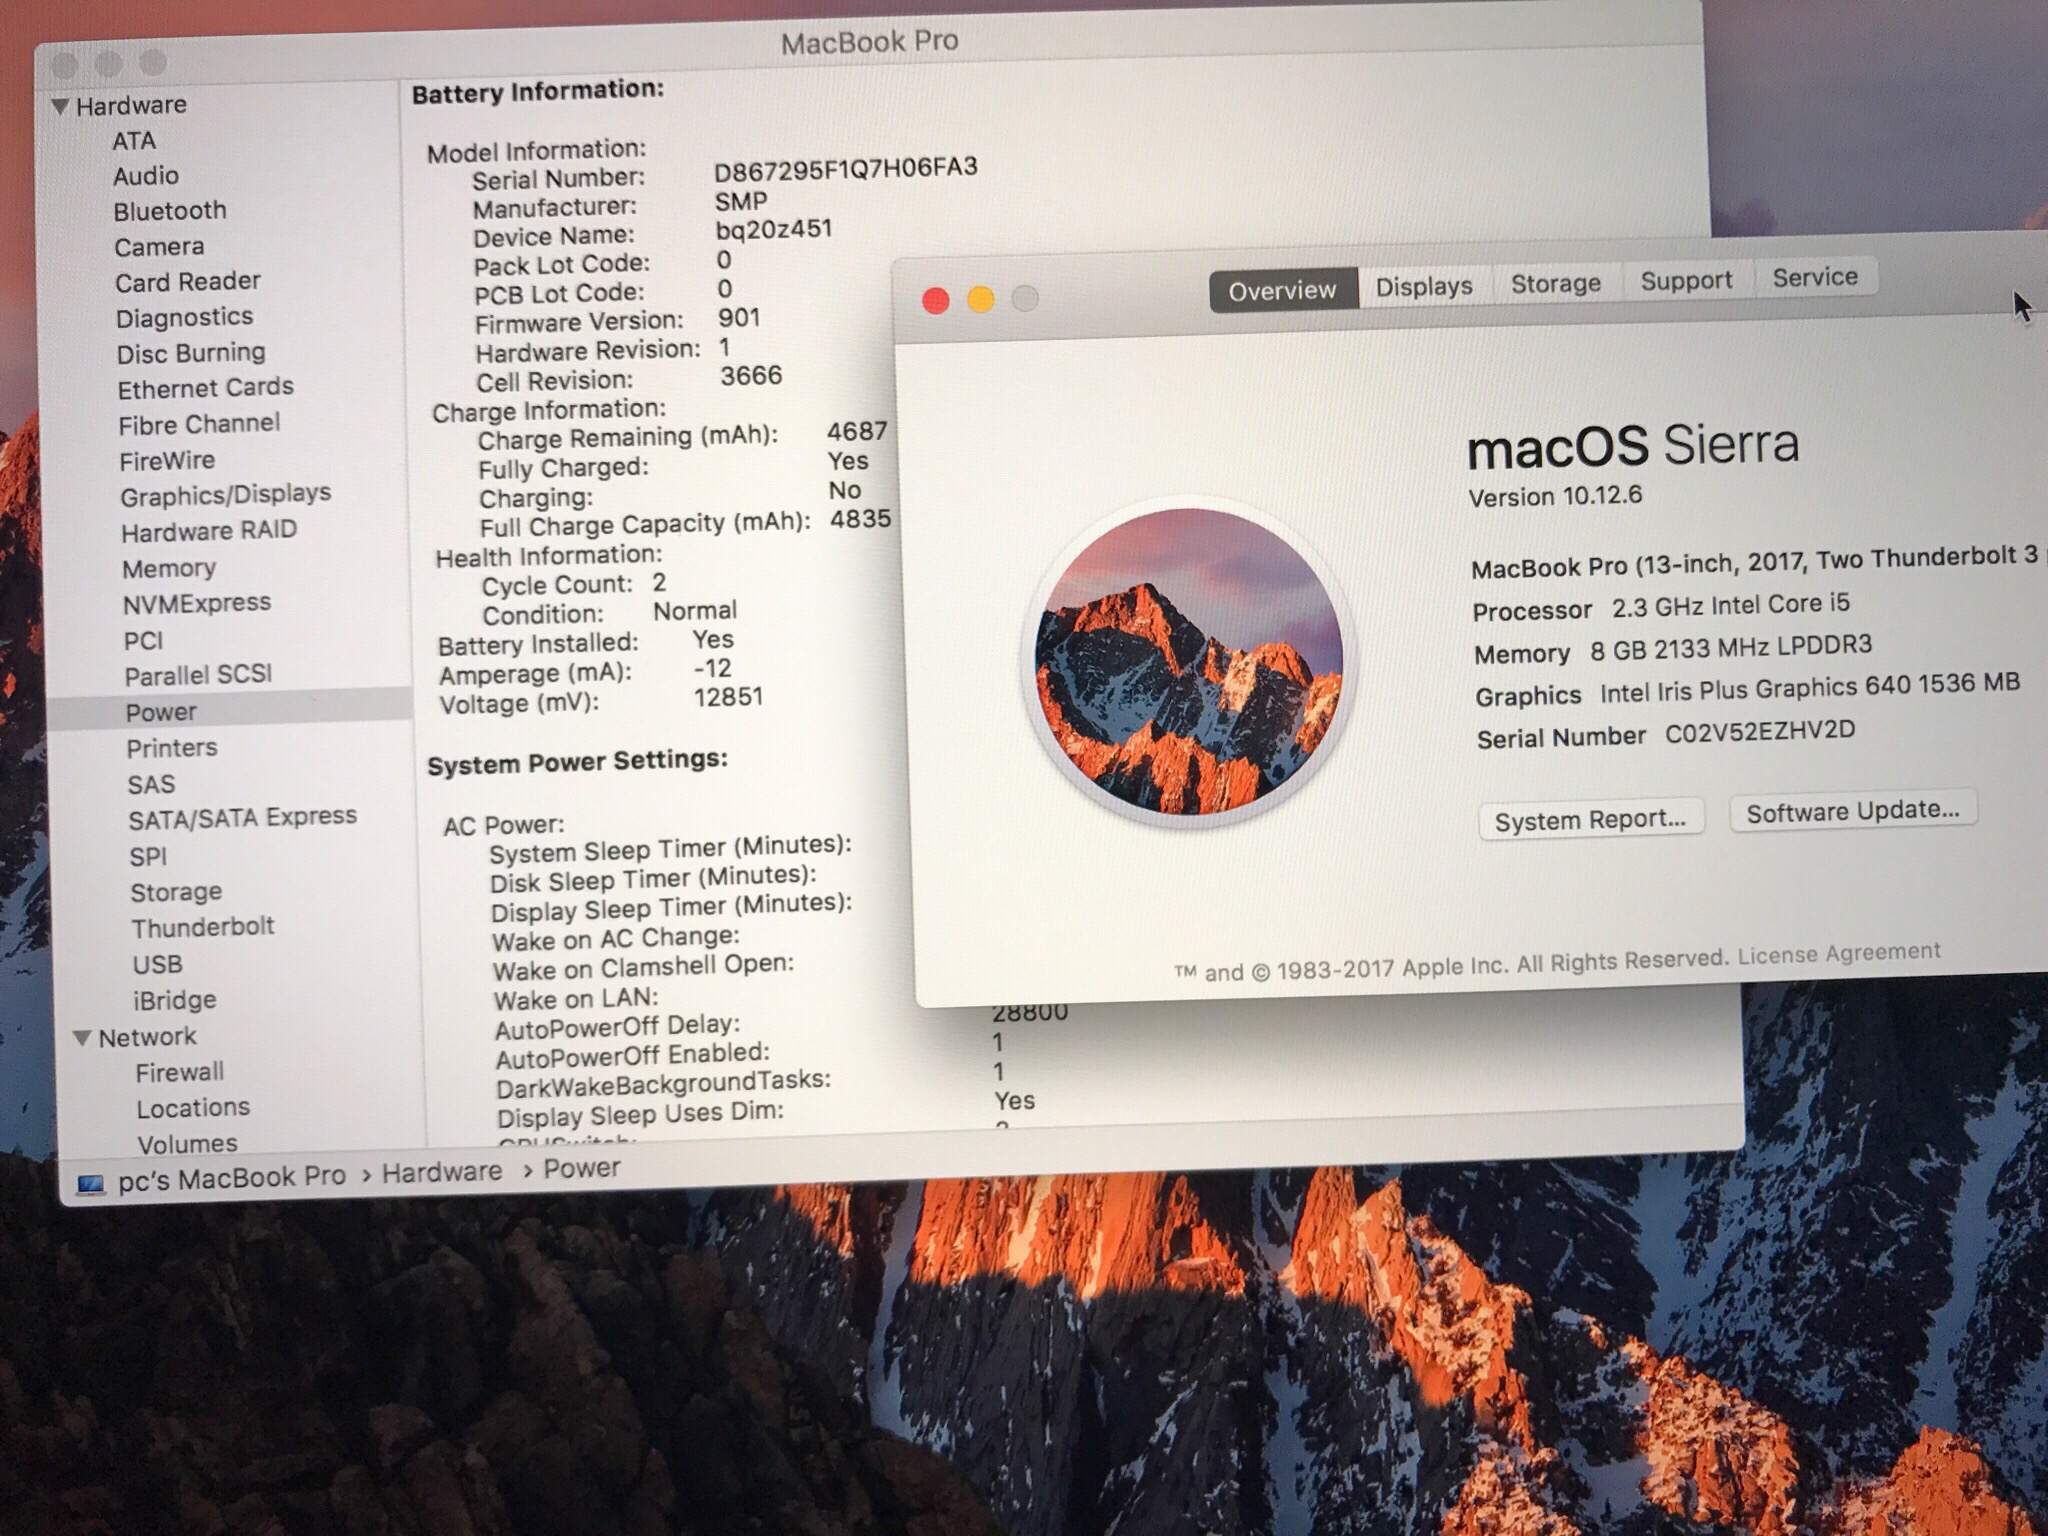Close the About This Mac window
This screenshot has width=2048, height=1536.
[935, 301]
